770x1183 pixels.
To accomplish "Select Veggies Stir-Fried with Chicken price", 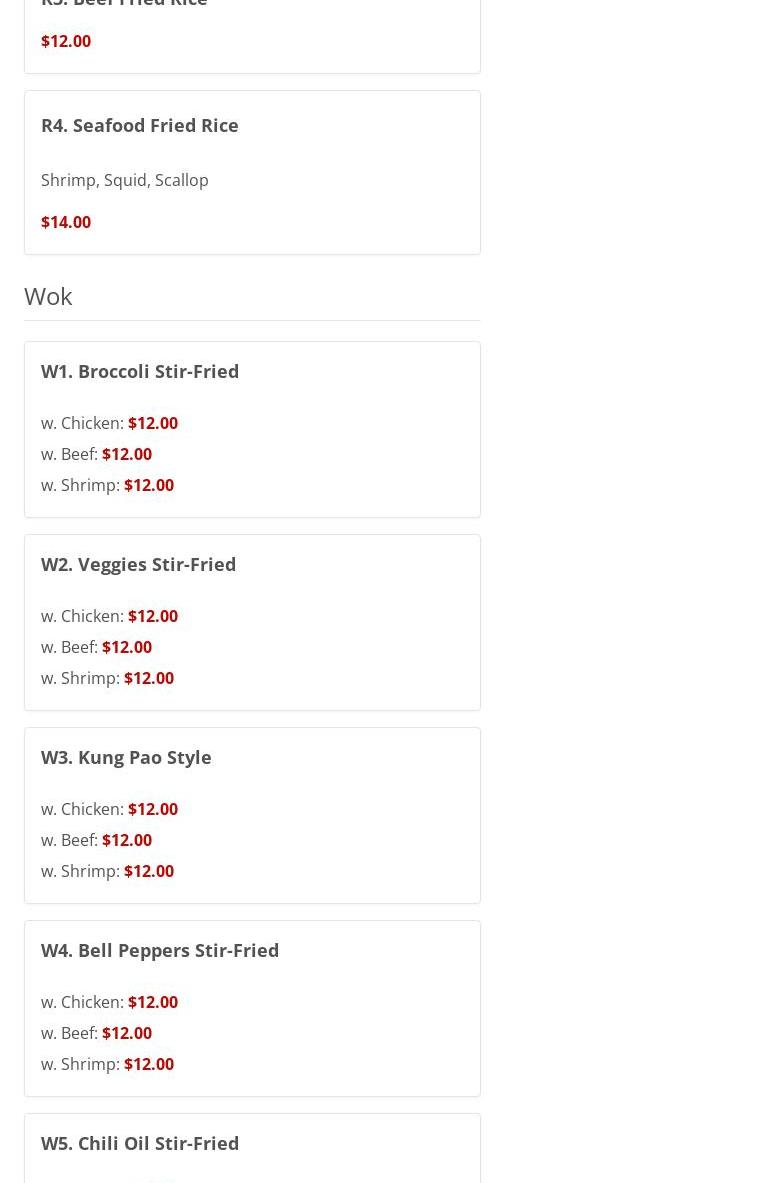I will coord(152,616).
